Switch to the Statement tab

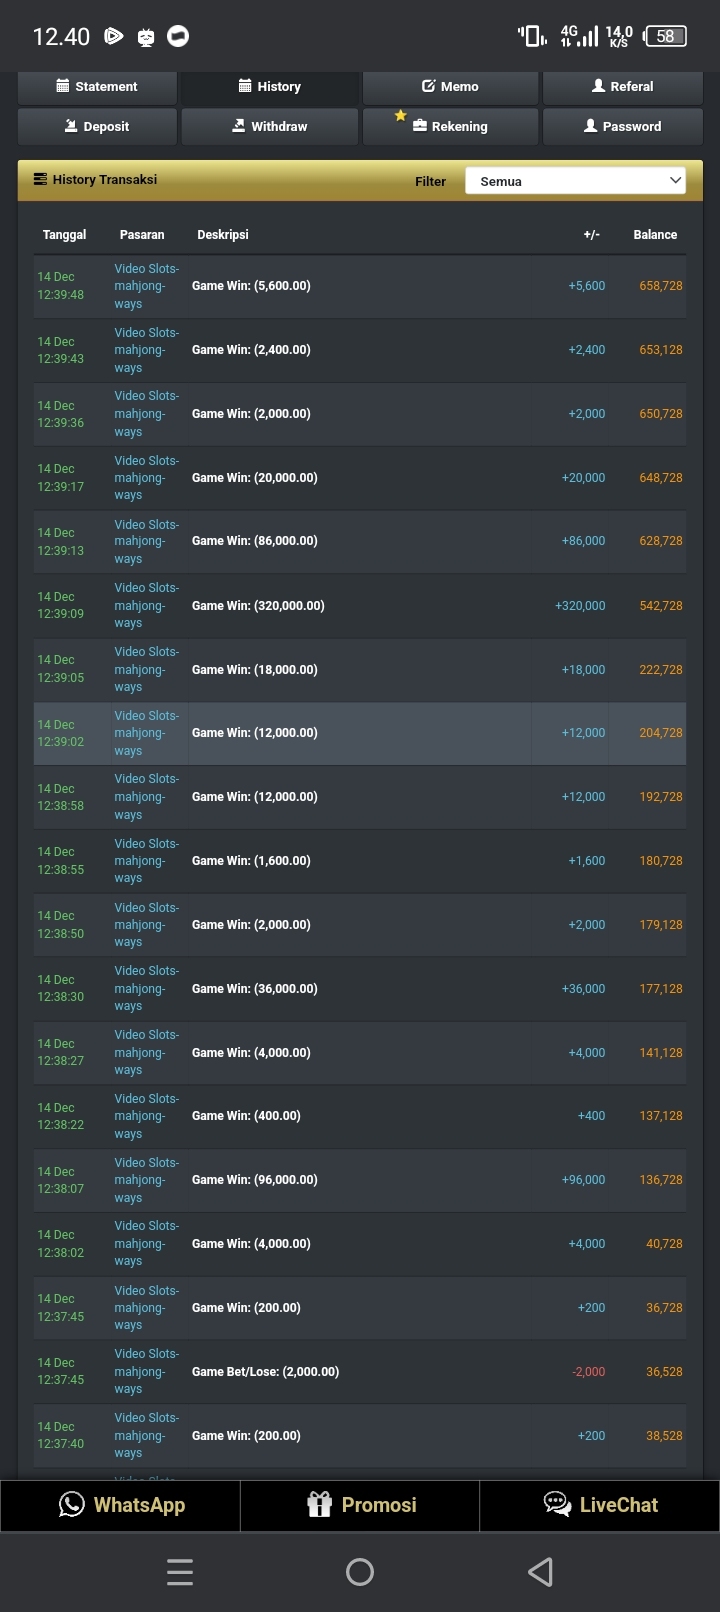pos(98,87)
